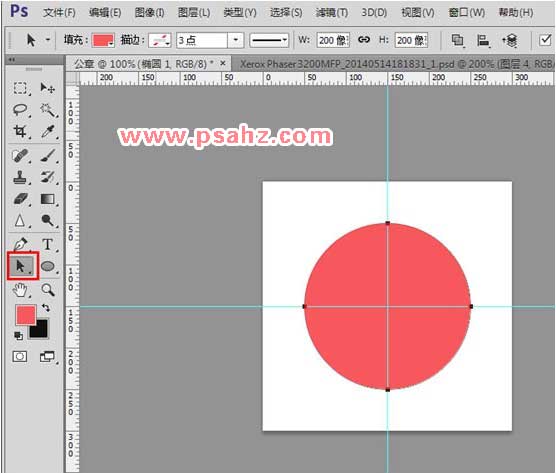Swap foreground and background colors
This screenshot has height=473, width=556.
click(46, 307)
